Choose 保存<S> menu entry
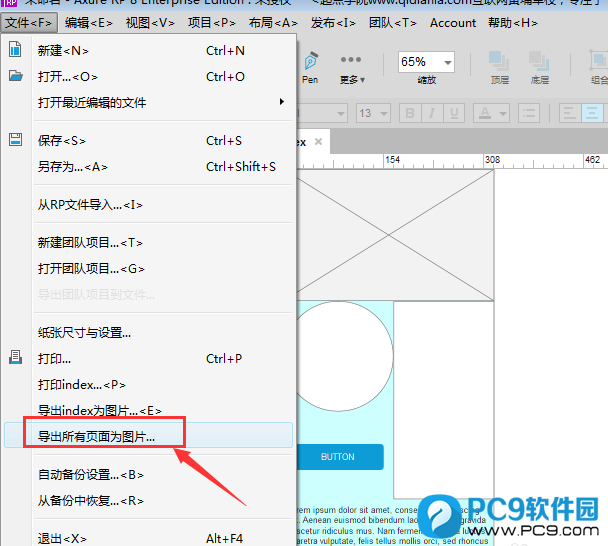The height and width of the screenshot is (546, 608). [x=148, y=140]
